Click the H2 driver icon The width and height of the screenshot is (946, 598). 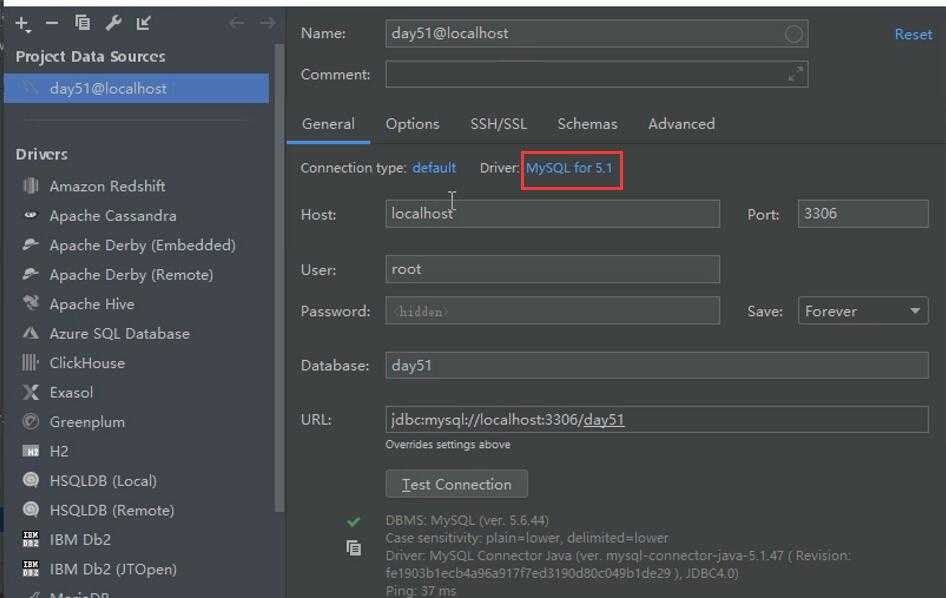pyautogui.click(x=30, y=451)
